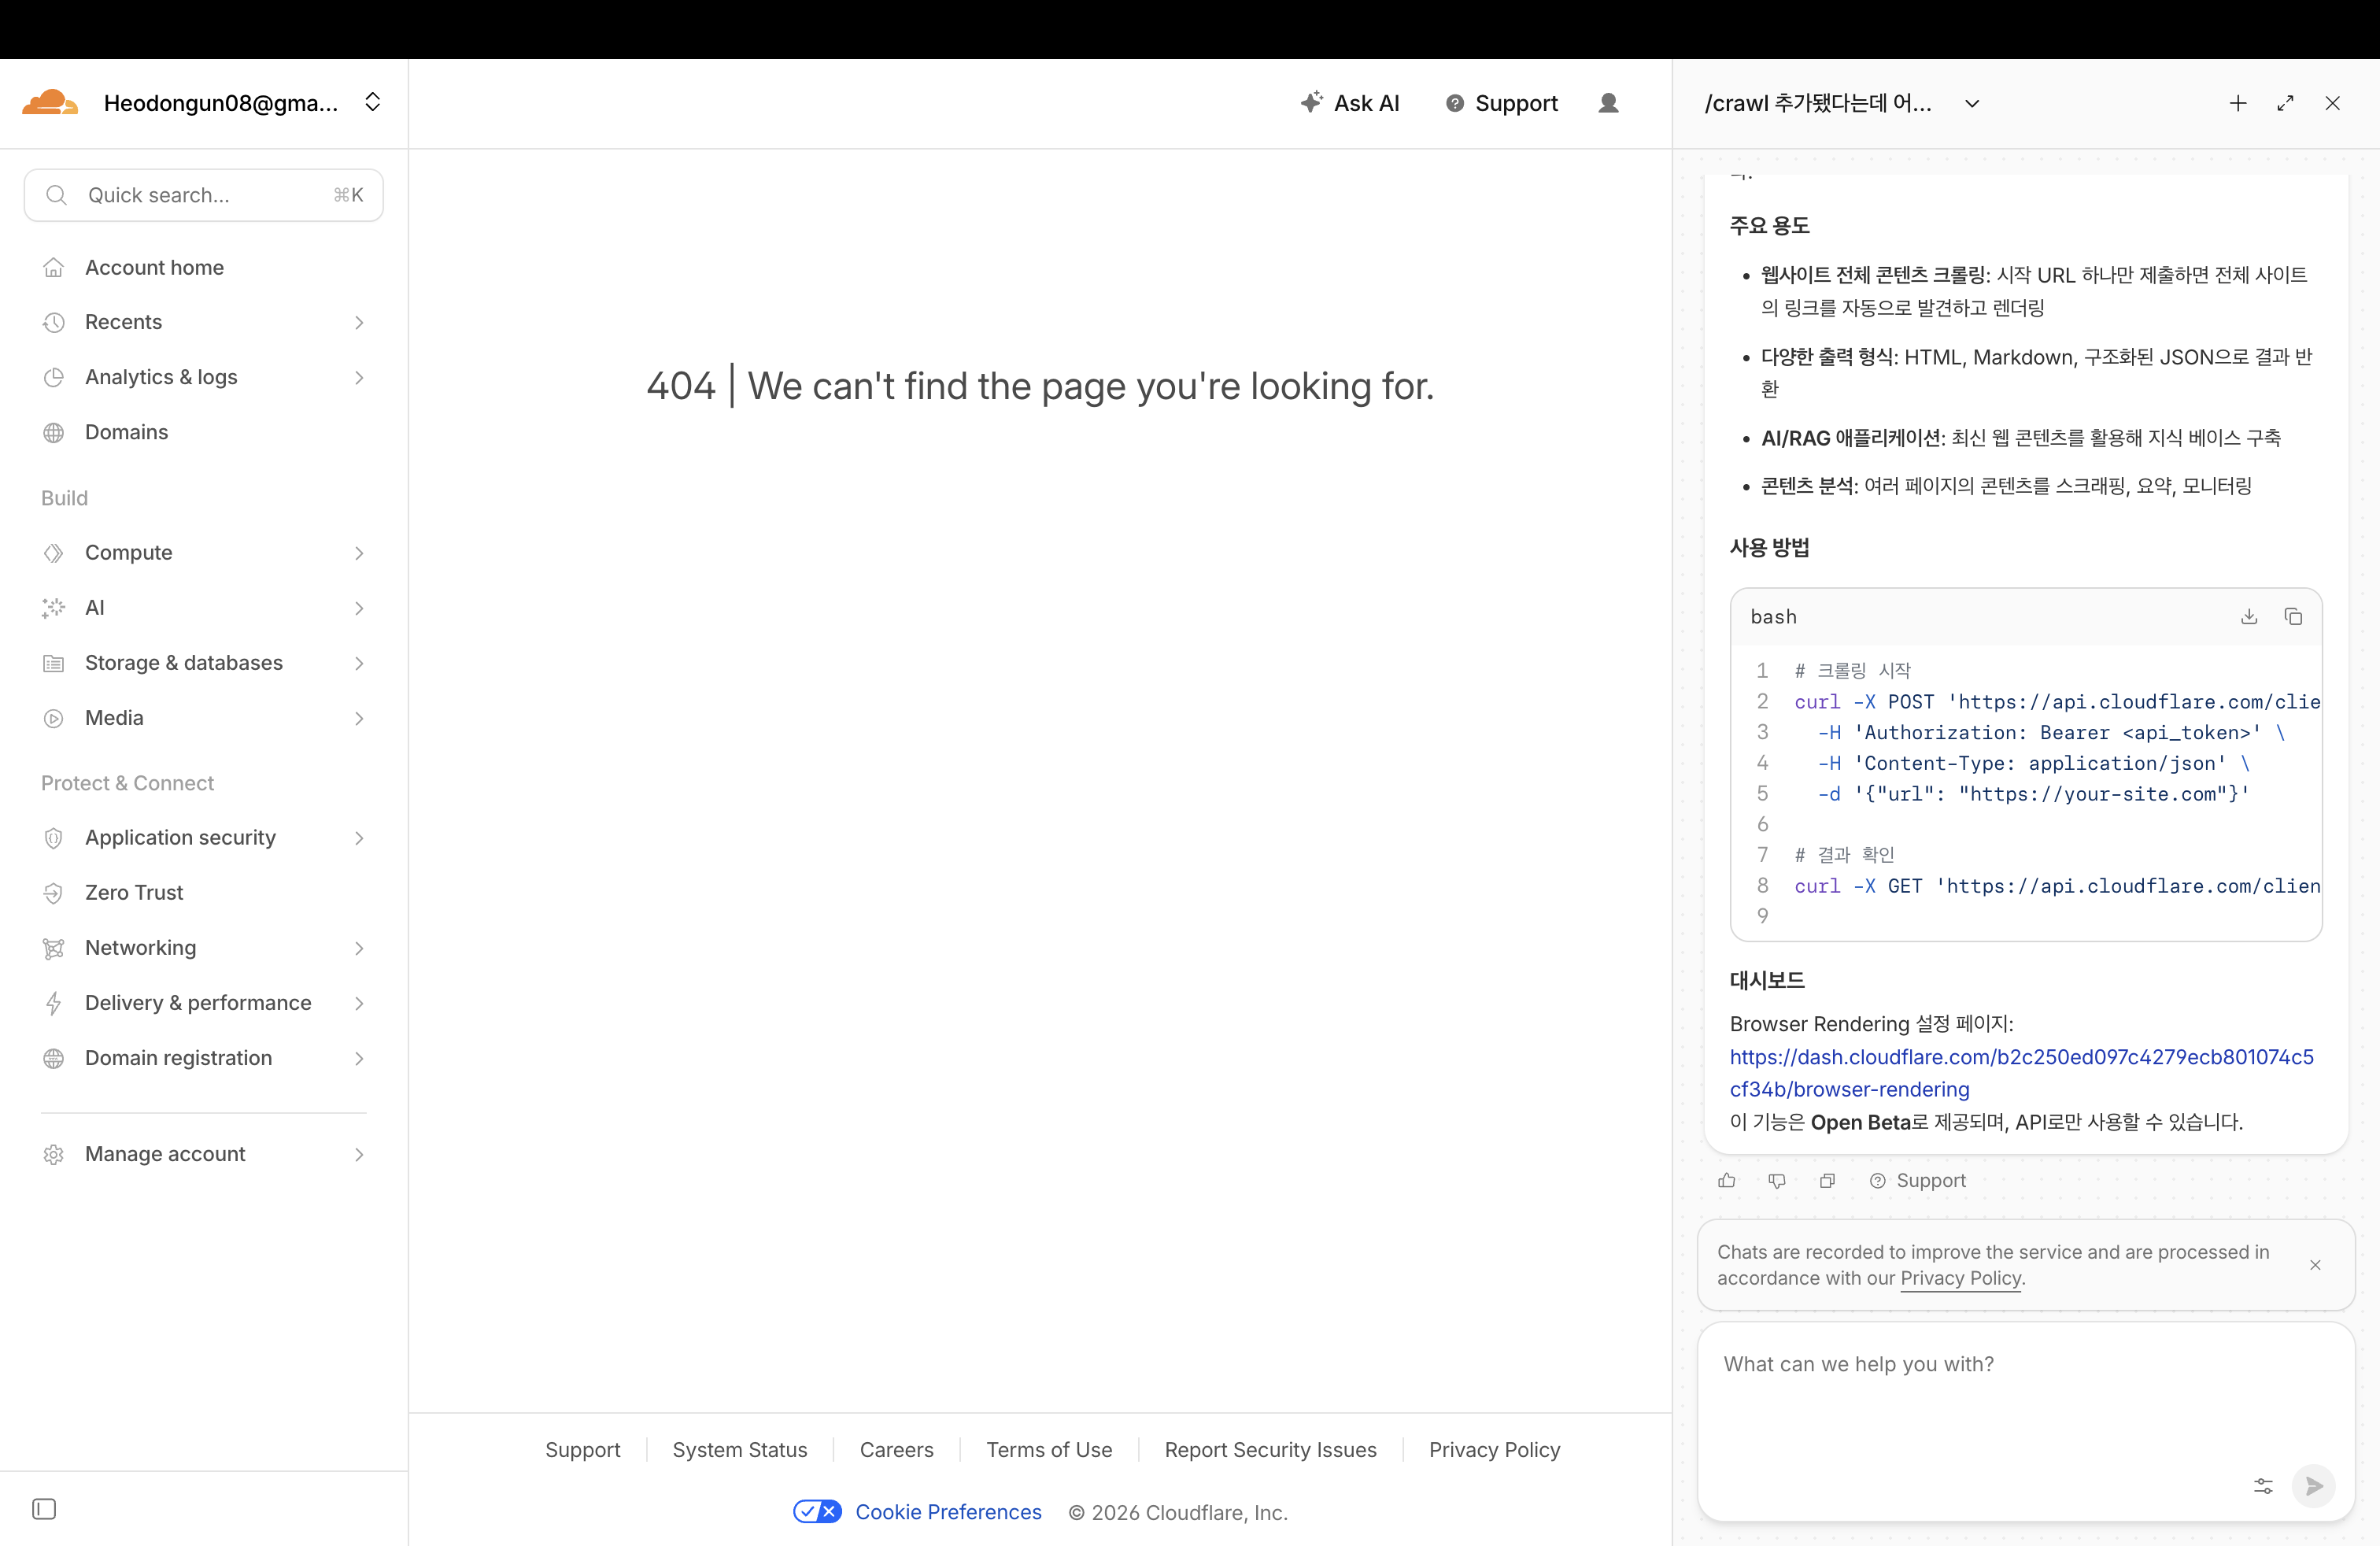The image size is (2380, 1546).
Task: Expand Manage account menu
Action: click(x=204, y=1154)
